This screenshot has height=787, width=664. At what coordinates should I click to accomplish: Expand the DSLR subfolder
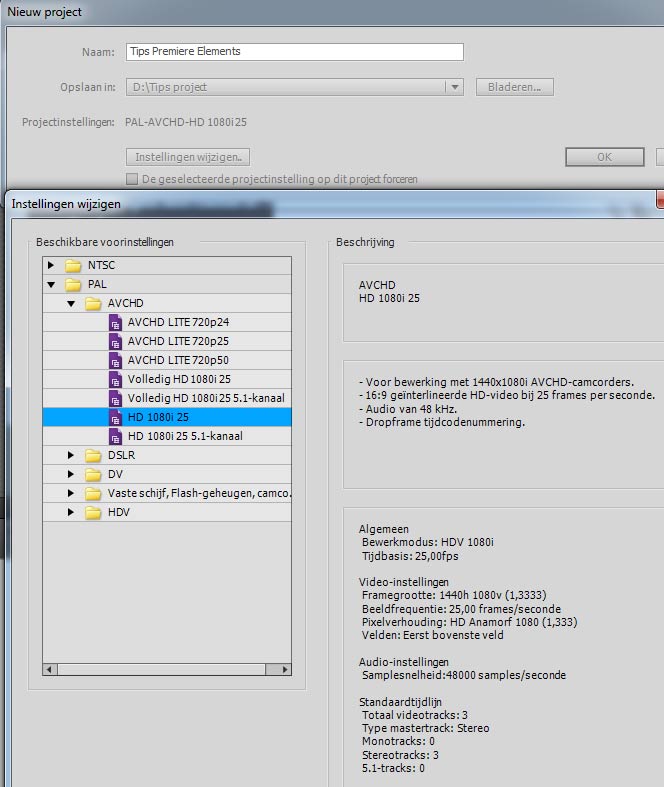click(x=71, y=455)
